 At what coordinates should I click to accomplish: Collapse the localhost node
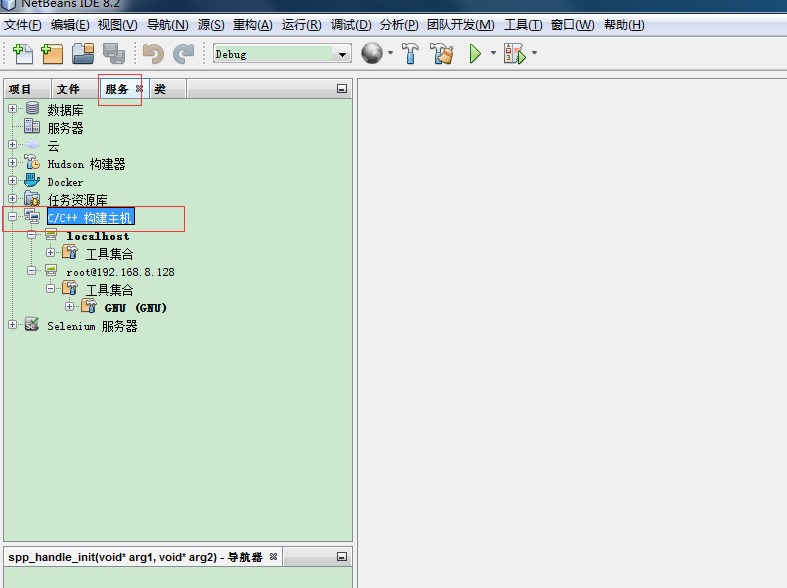click(x=32, y=234)
